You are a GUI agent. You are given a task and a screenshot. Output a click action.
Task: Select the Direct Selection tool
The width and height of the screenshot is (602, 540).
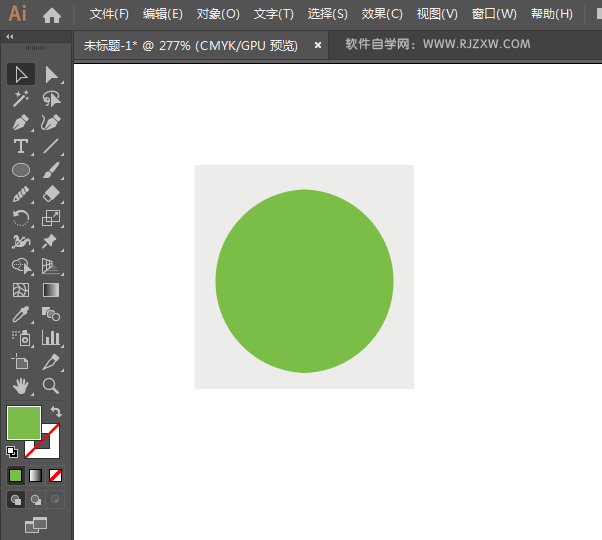click(51, 74)
